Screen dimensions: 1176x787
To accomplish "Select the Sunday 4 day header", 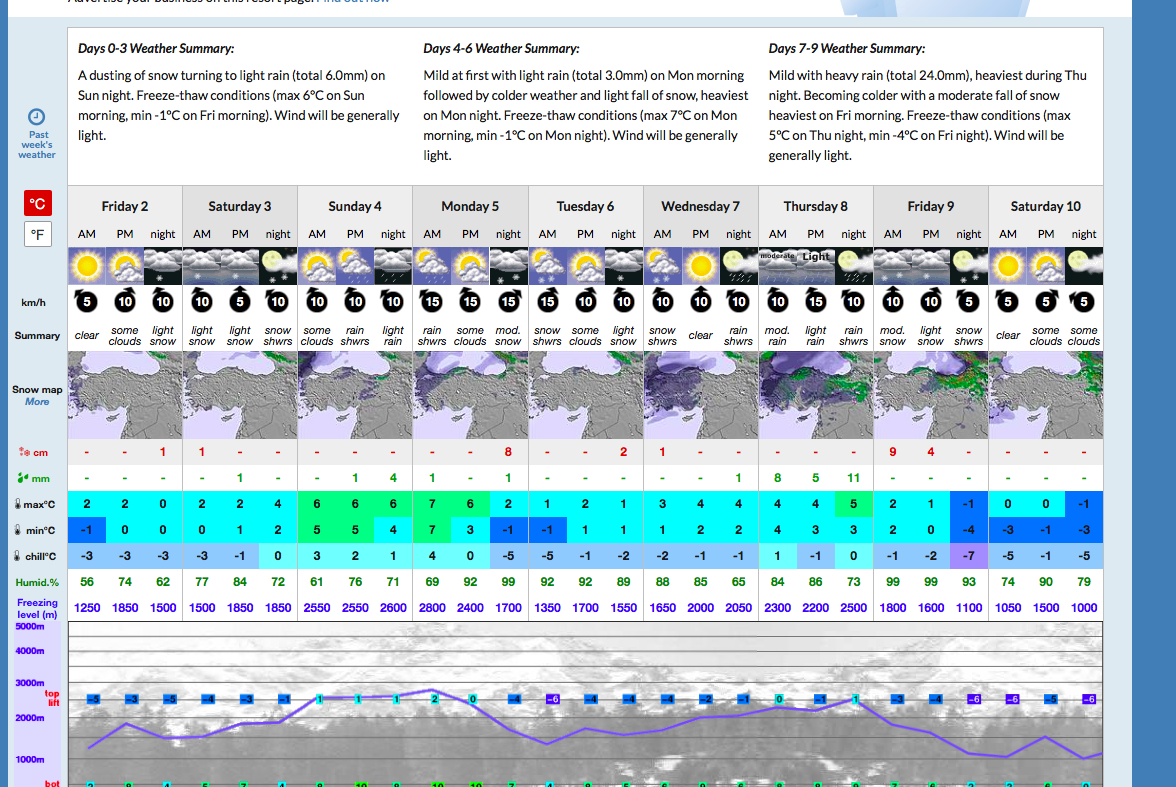I will click(x=355, y=206).
